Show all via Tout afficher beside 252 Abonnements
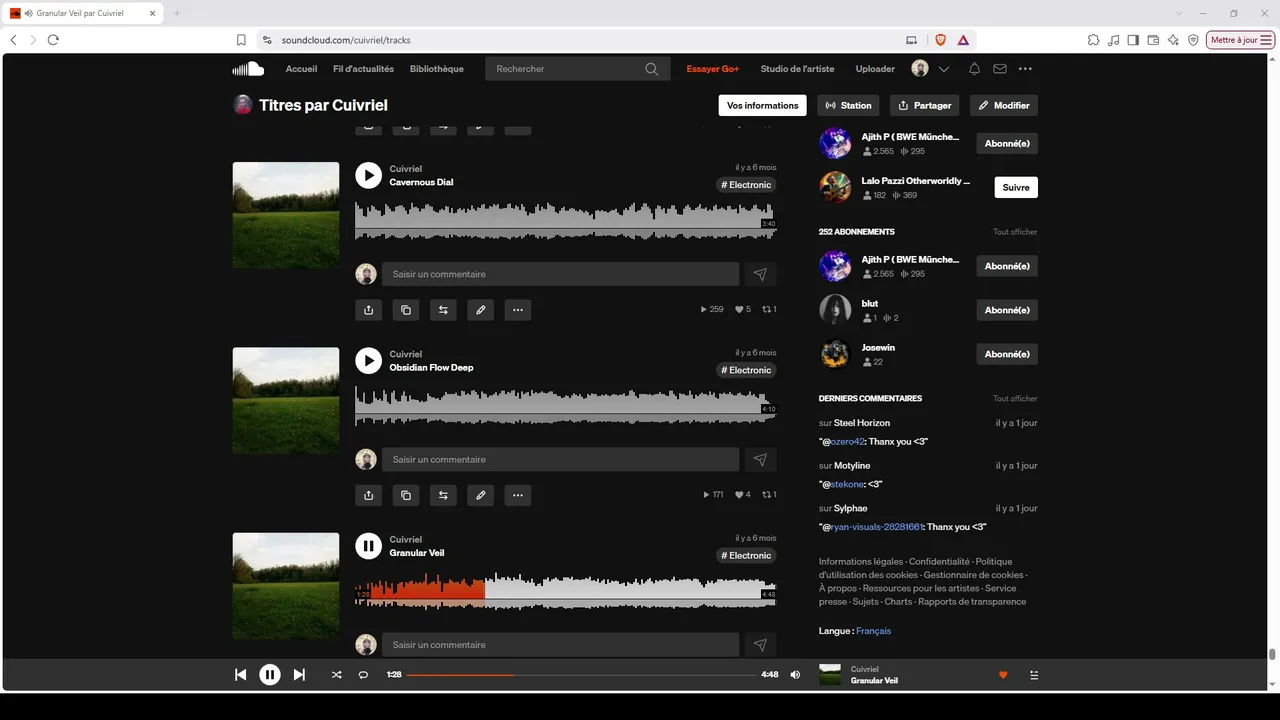Image resolution: width=1280 pixels, height=720 pixels. tap(1015, 232)
